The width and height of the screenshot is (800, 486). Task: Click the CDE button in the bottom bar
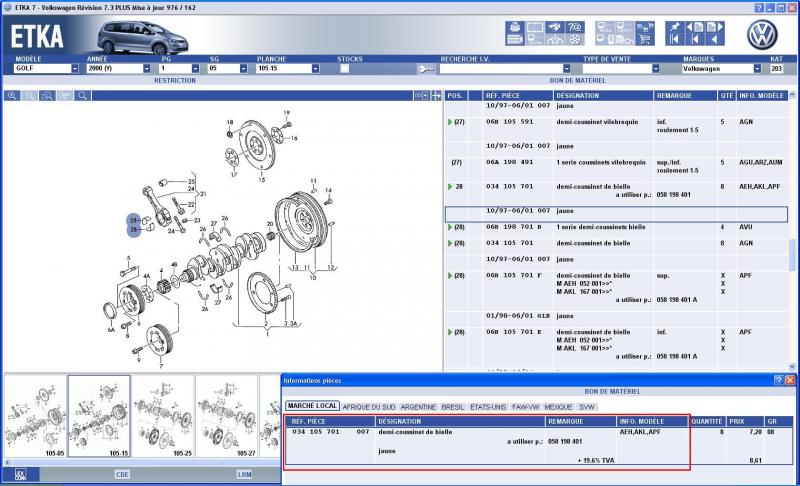click(122, 475)
